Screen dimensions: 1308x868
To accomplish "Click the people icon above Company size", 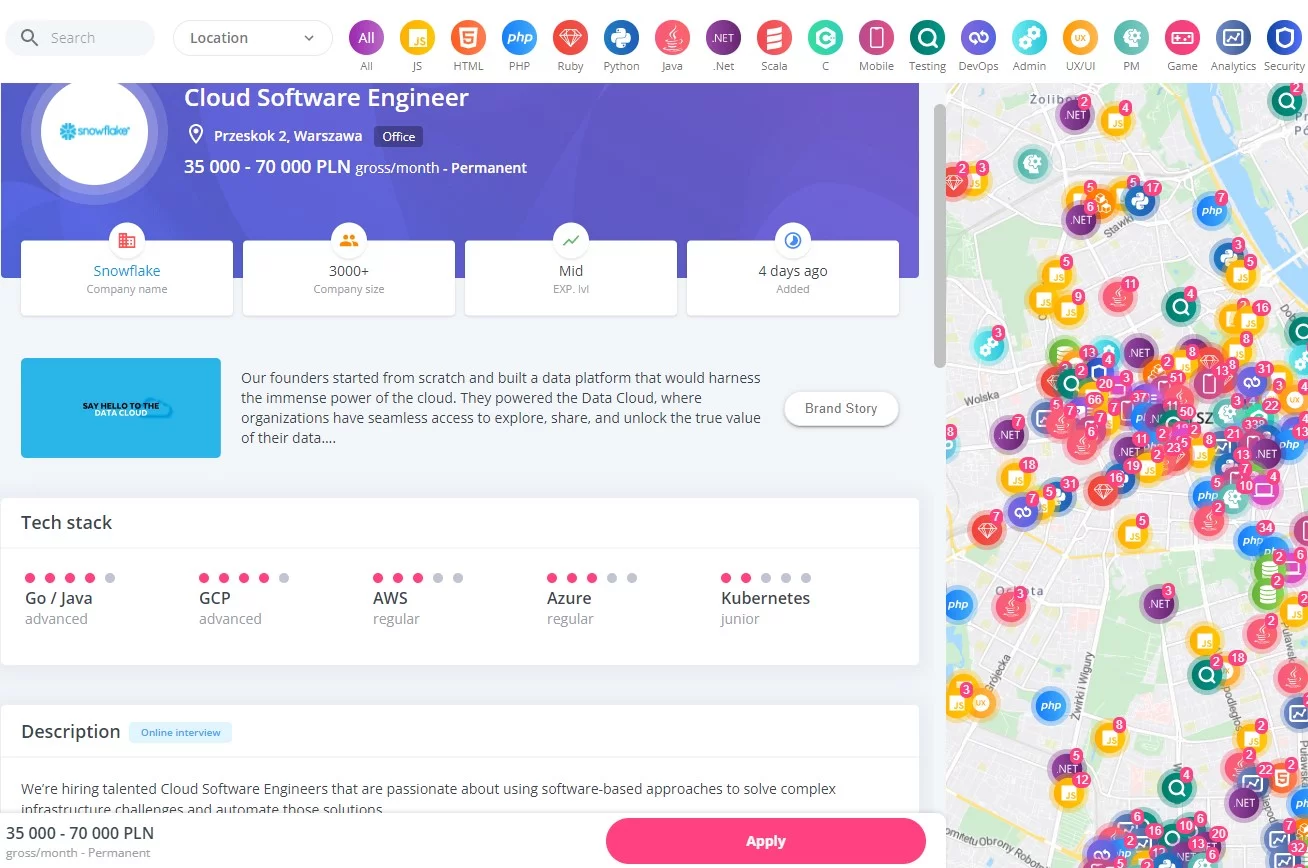I will 349,240.
